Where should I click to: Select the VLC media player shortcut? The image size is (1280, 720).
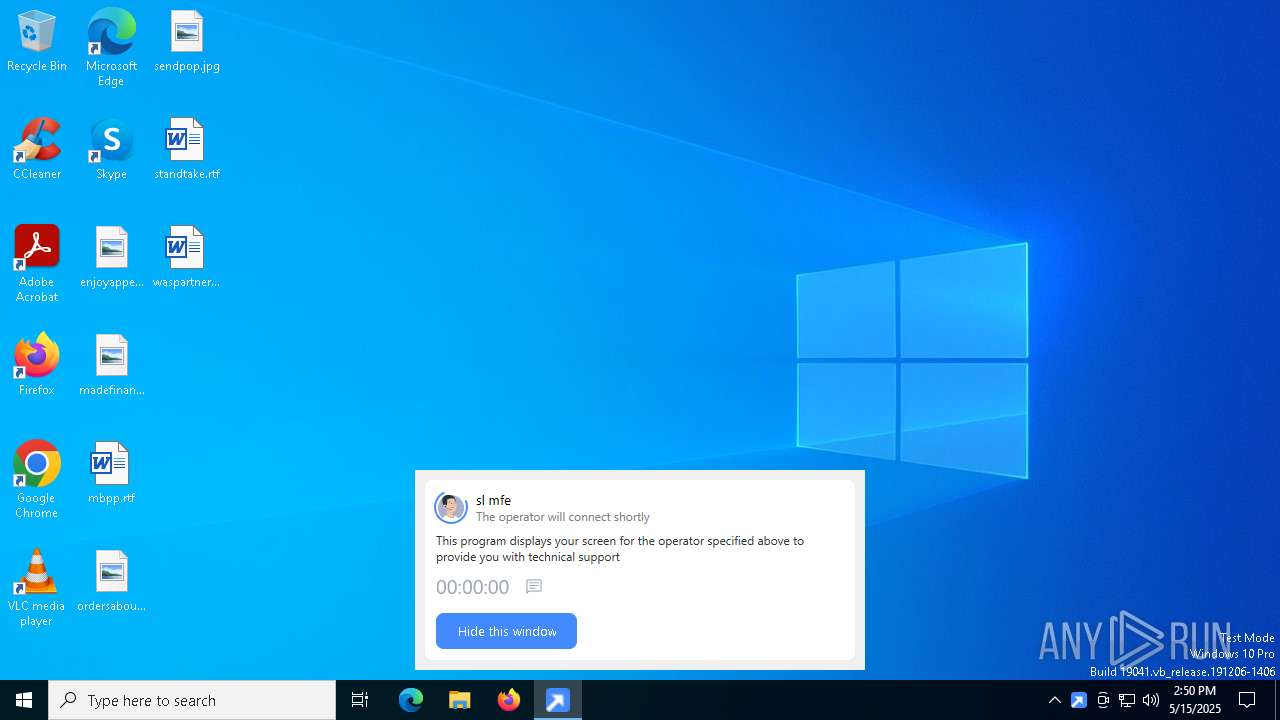(x=37, y=588)
